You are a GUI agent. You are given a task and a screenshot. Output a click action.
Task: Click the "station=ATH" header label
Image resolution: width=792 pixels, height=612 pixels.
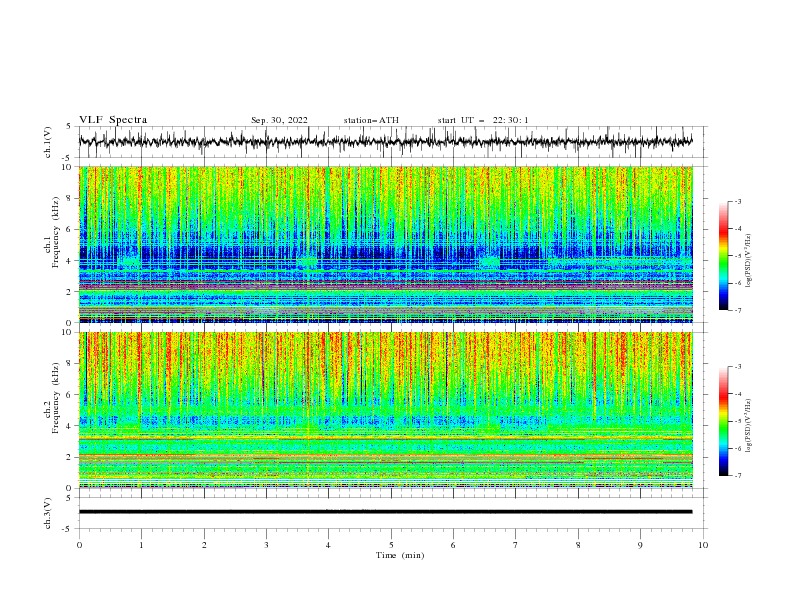pyautogui.click(x=371, y=120)
